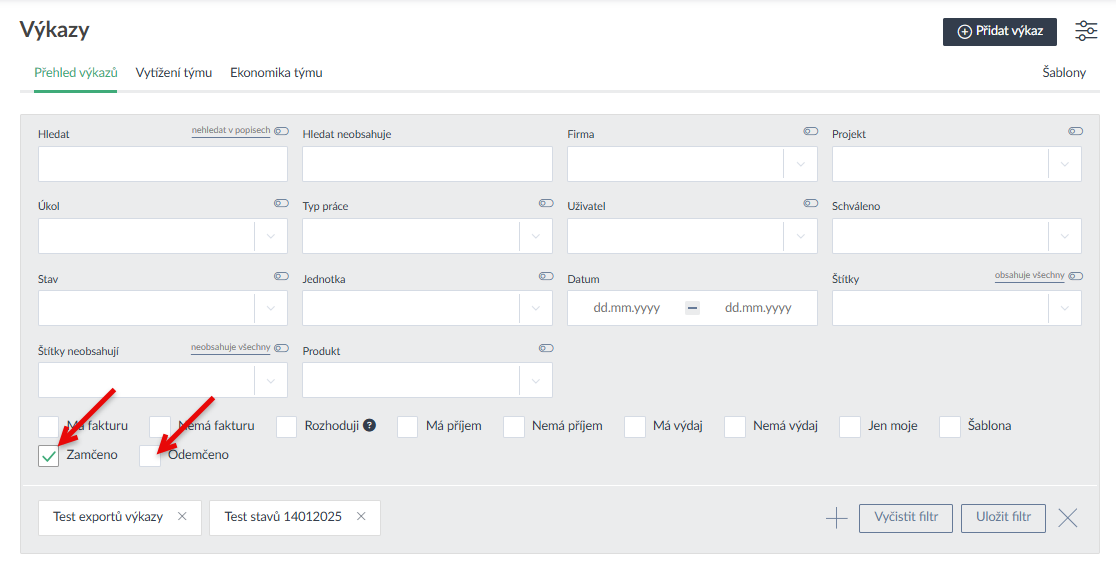The width and height of the screenshot is (1116, 561).
Task: Enable the Jen moje checkbox
Action: pos(850,427)
